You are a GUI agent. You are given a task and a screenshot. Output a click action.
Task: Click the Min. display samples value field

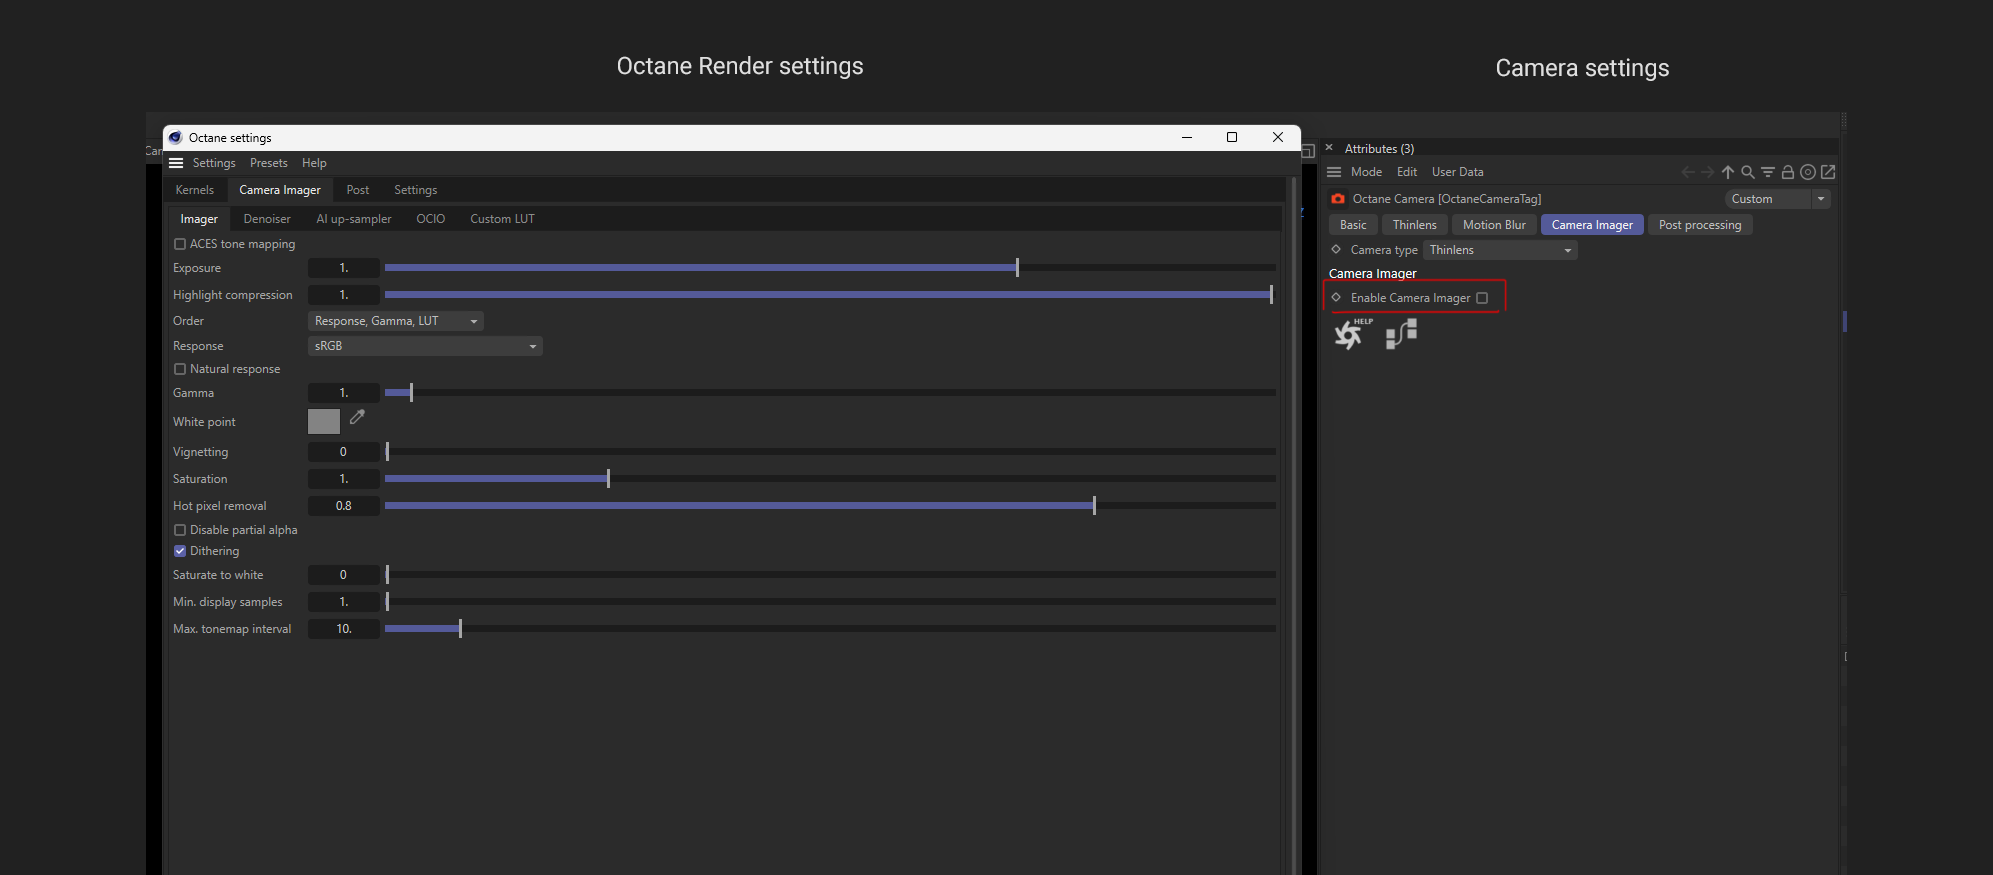[344, 602]
